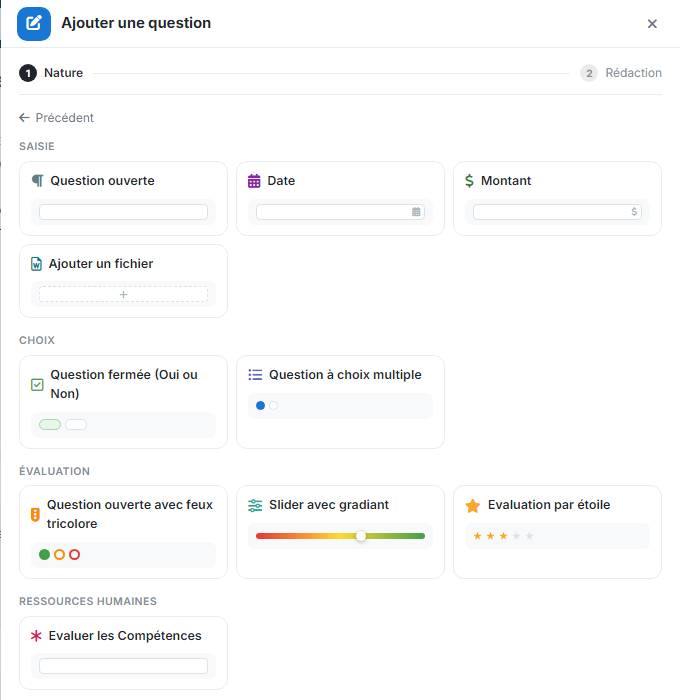Select the Slider avec gradiant card

tap(340, 532)
